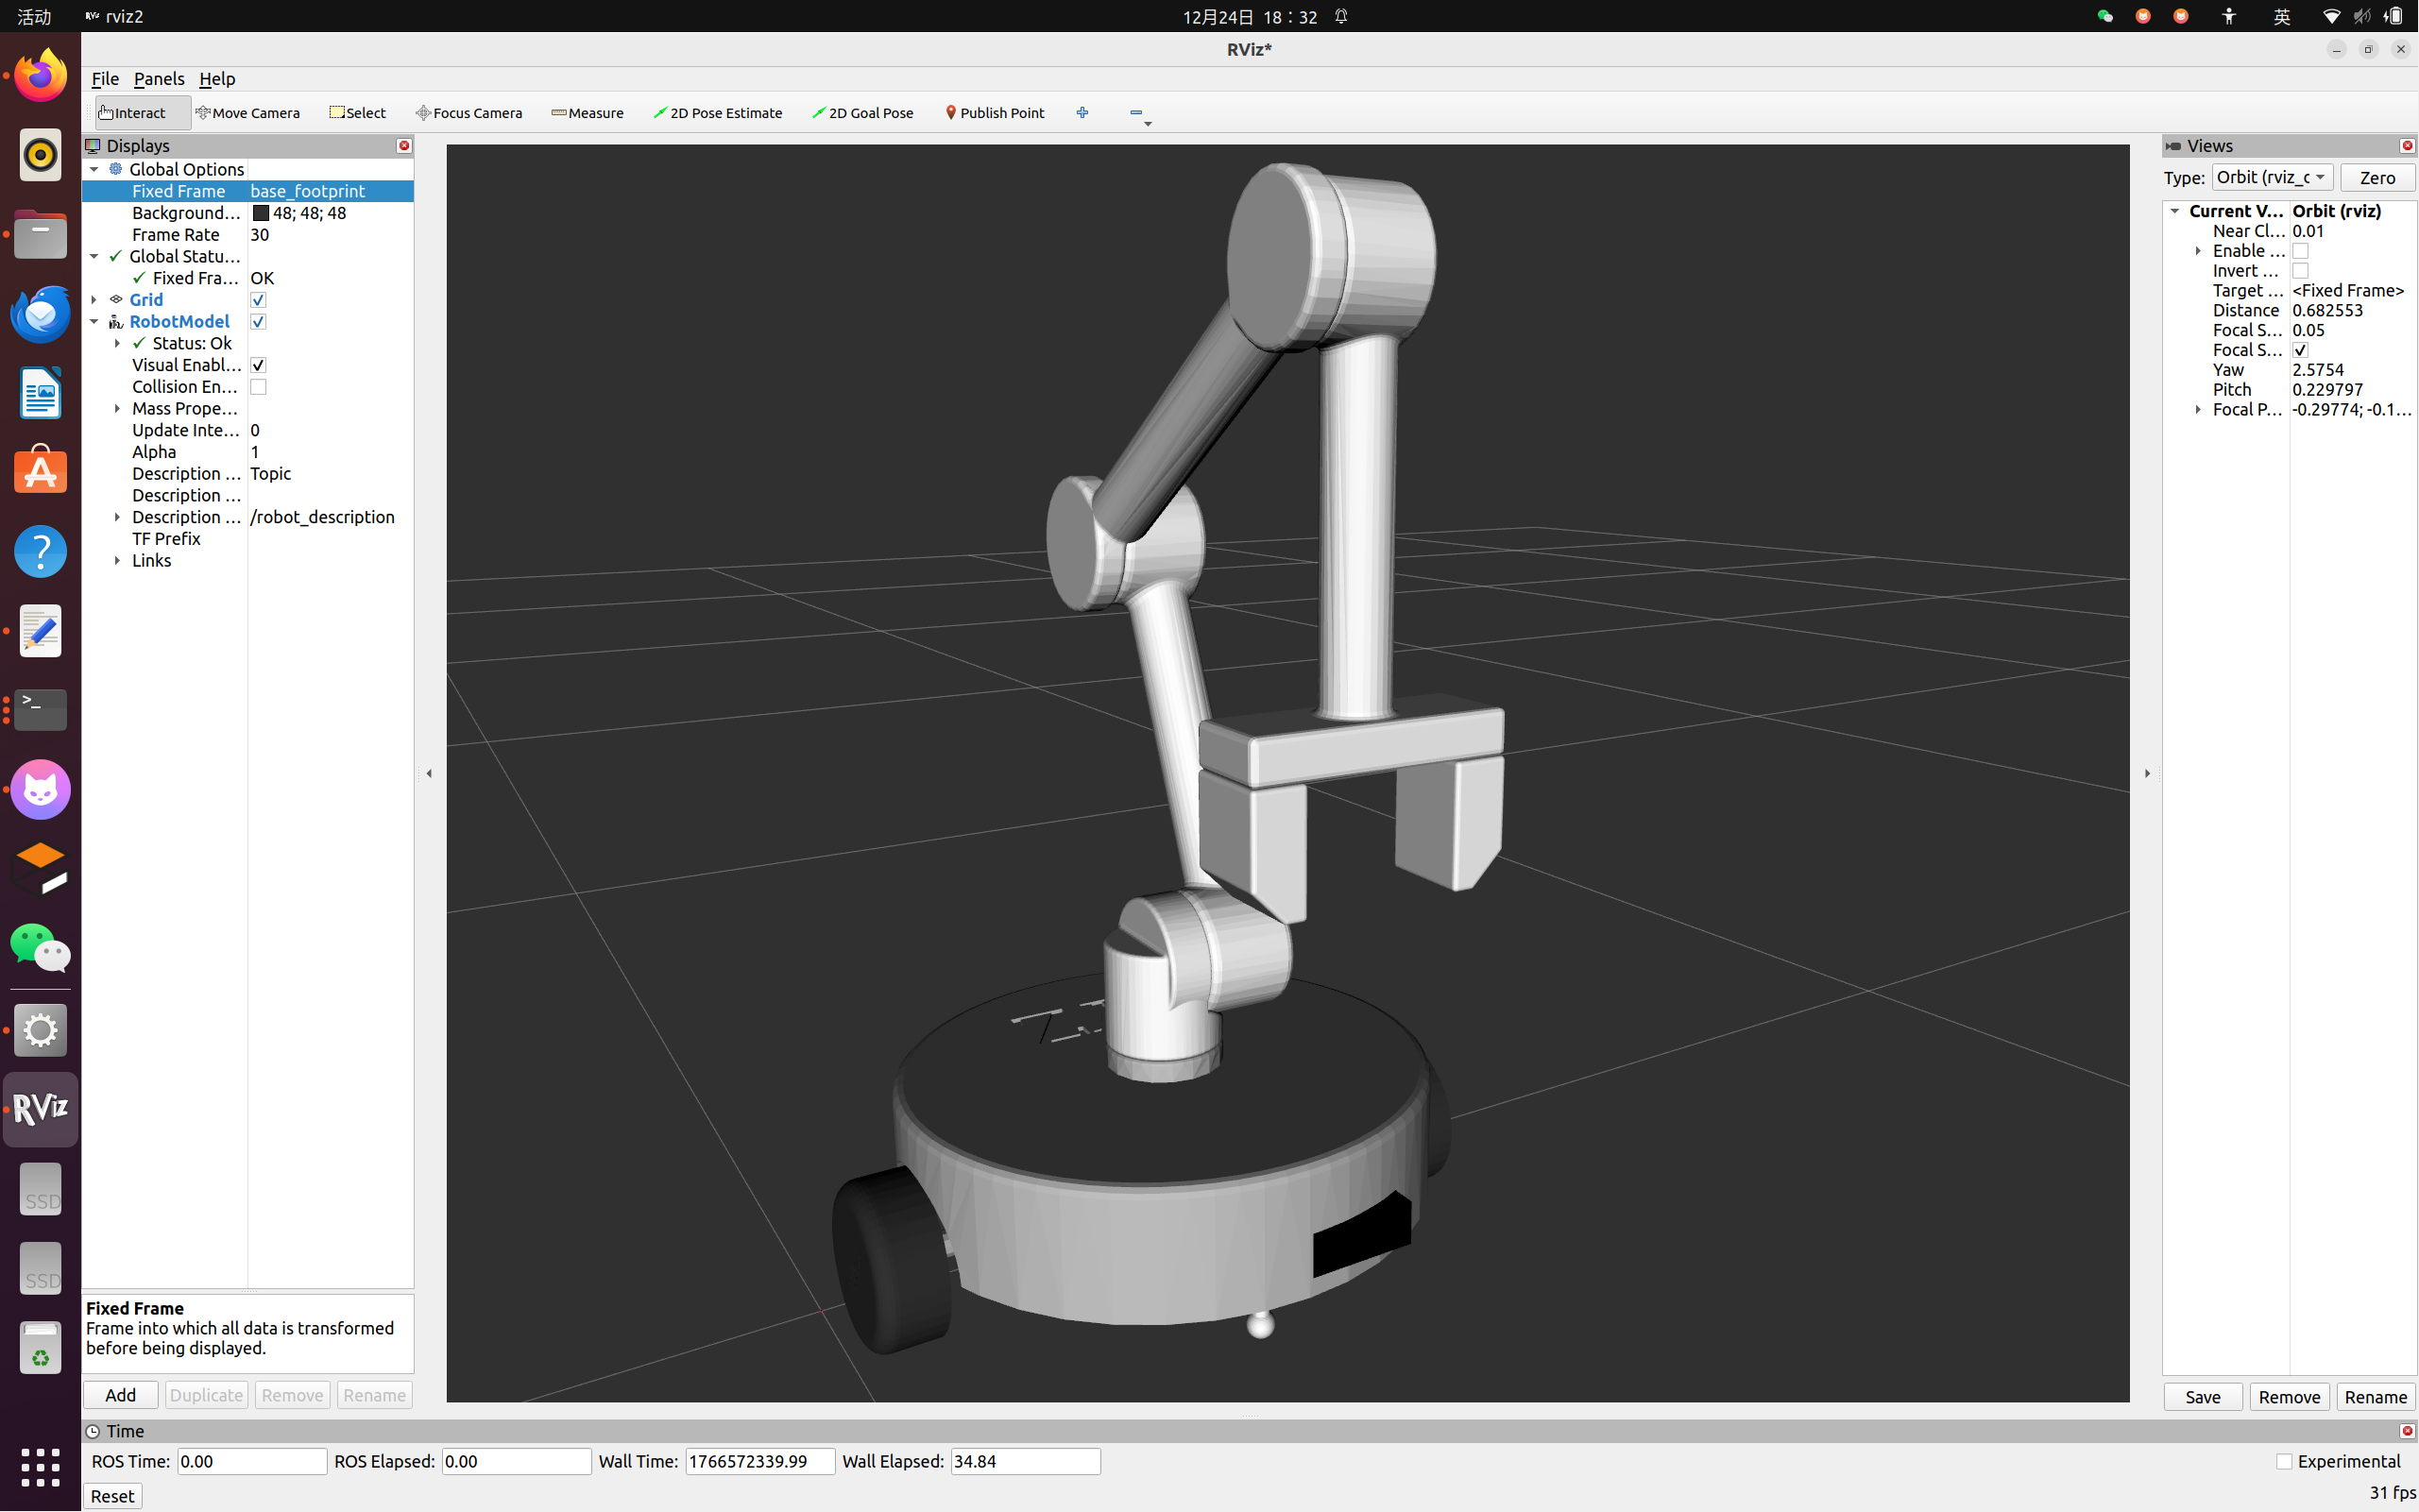Click the blue plus add-tool icon

click(1082, 113)
